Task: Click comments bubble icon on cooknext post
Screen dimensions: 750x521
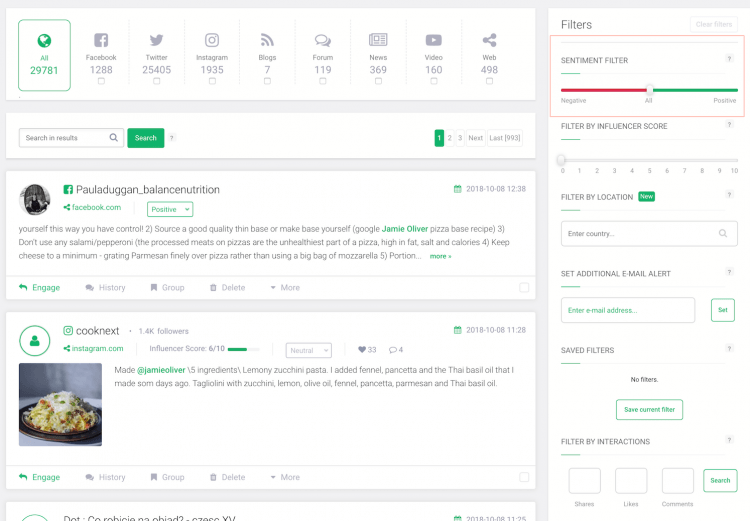Action: pyautogui.click(x=393, y=350)
